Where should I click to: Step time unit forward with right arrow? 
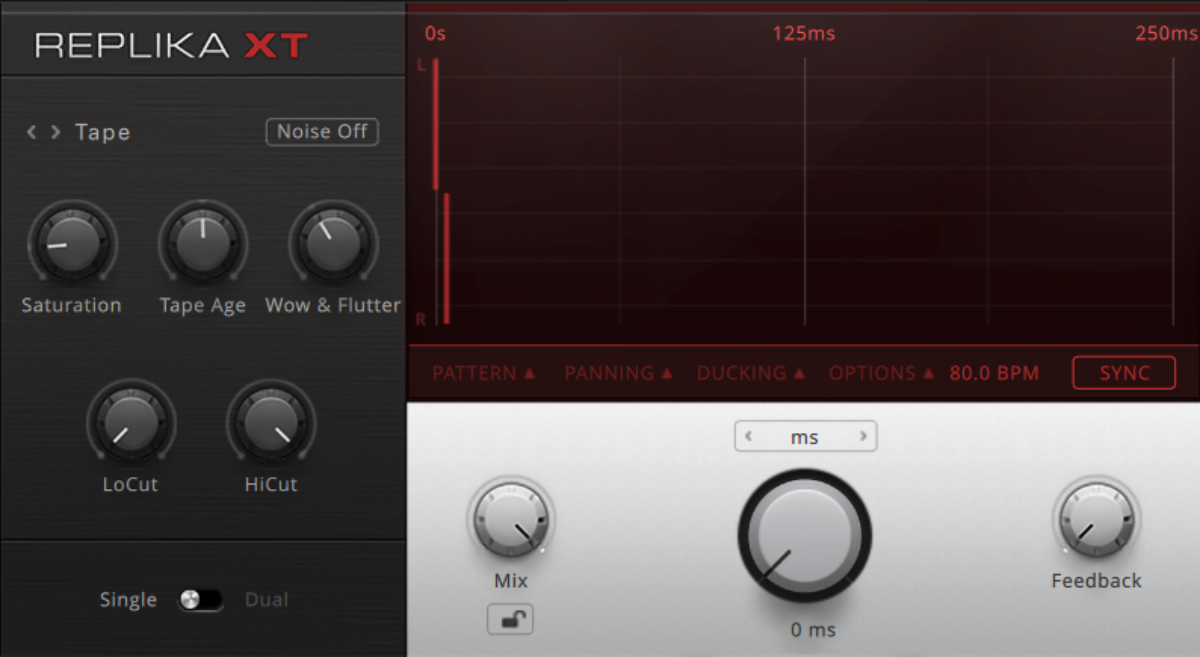coord(863,437)
